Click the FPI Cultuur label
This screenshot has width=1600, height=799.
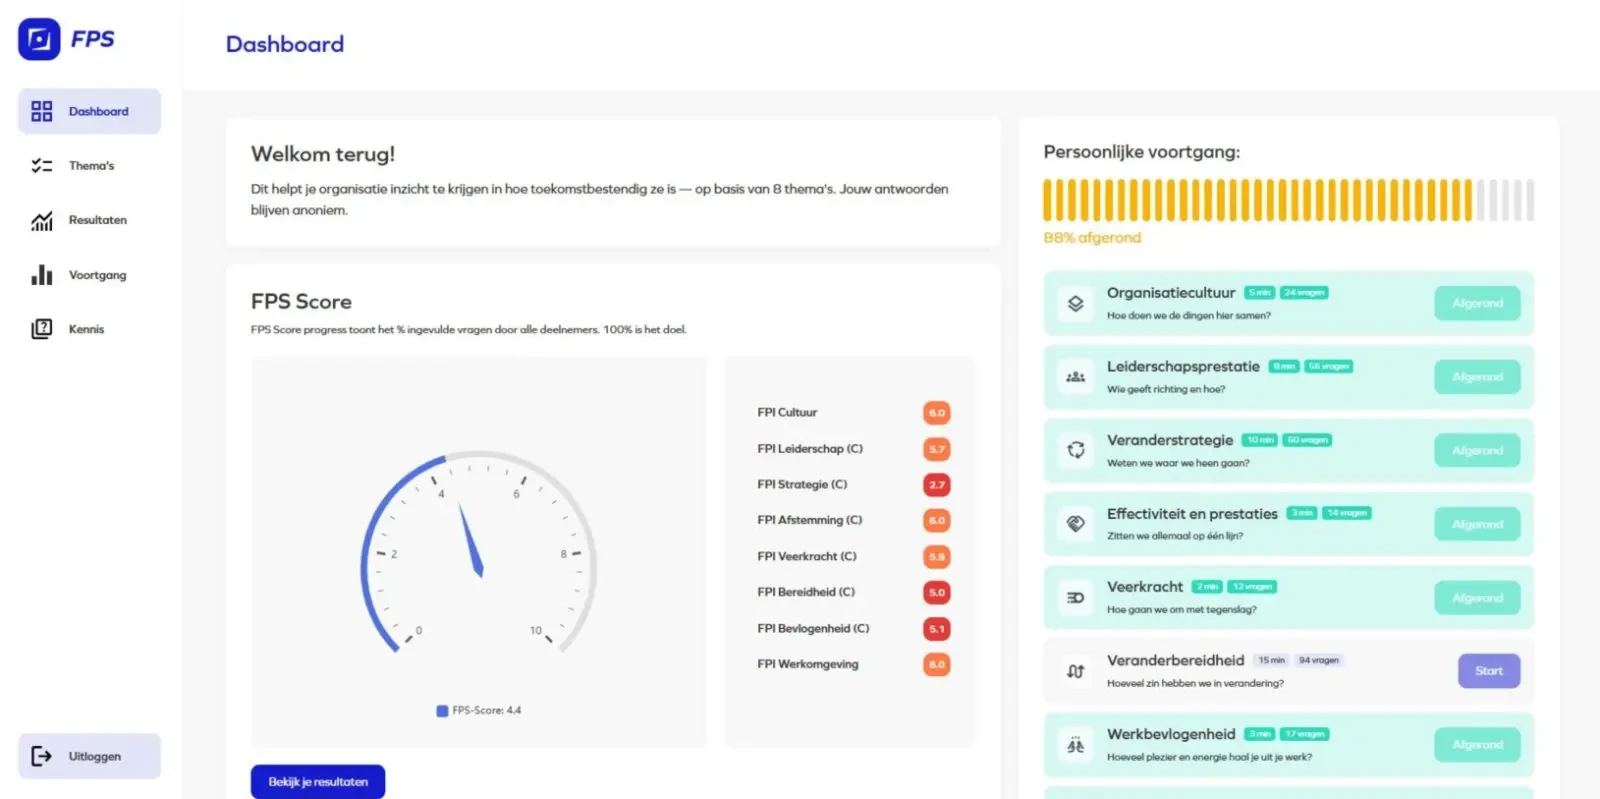787,412
